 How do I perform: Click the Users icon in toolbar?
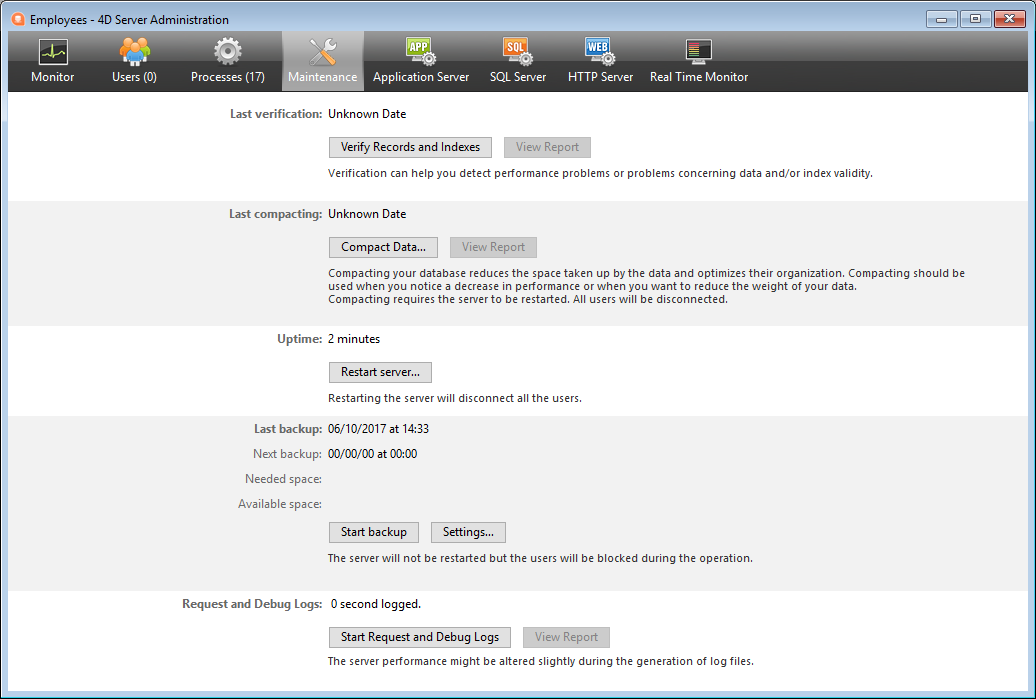[x=134, y=51]
